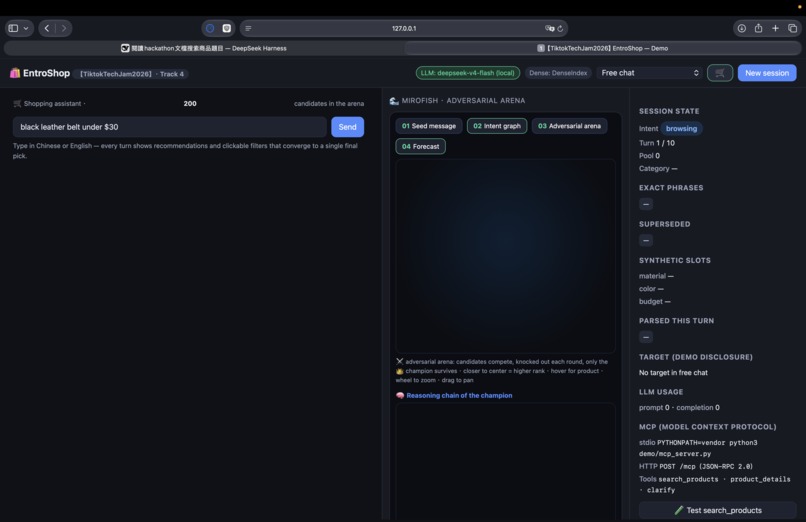Click the Exact Phrases dash chip
Viewport: 806px width, 522px height.
(x=646, y=204)
